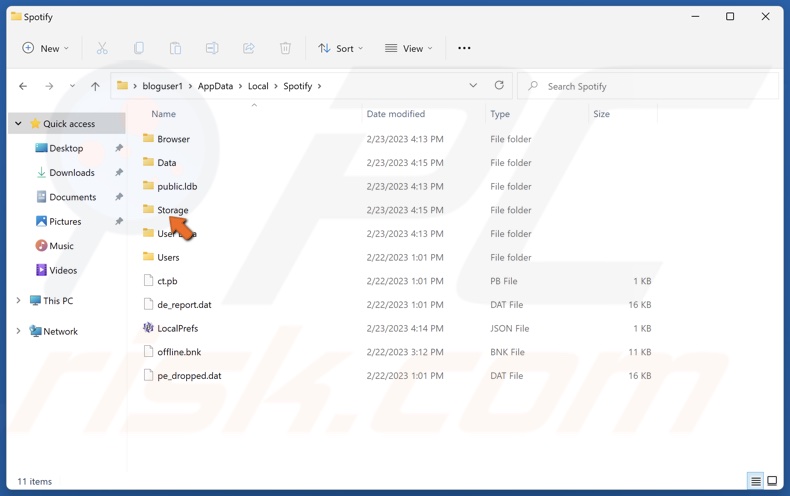This screenshot has width=790, height=496.
Task: Select the ct.pb file
Action: click(x=167, y=281)
